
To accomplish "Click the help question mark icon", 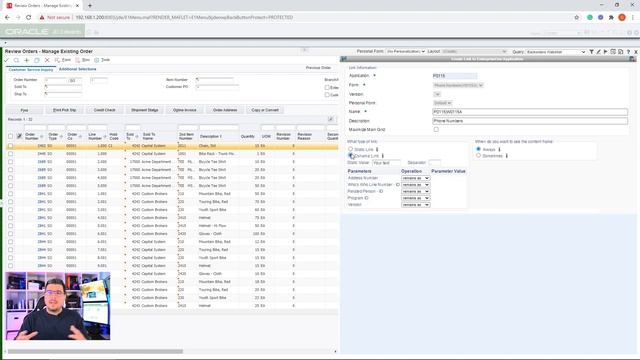I will coord(628,52).
